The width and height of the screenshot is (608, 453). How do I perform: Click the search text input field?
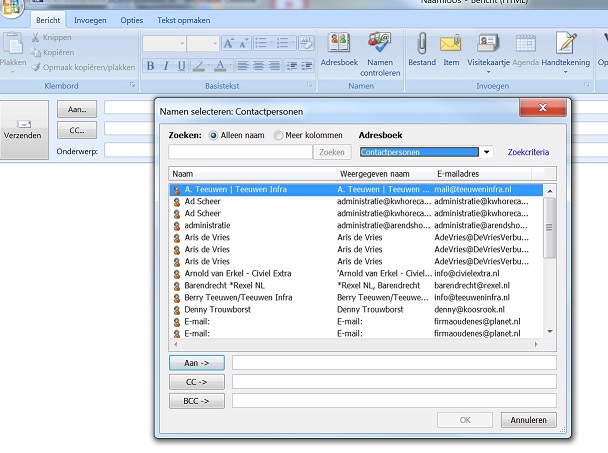pyautogui.click(x=240, y=152)
